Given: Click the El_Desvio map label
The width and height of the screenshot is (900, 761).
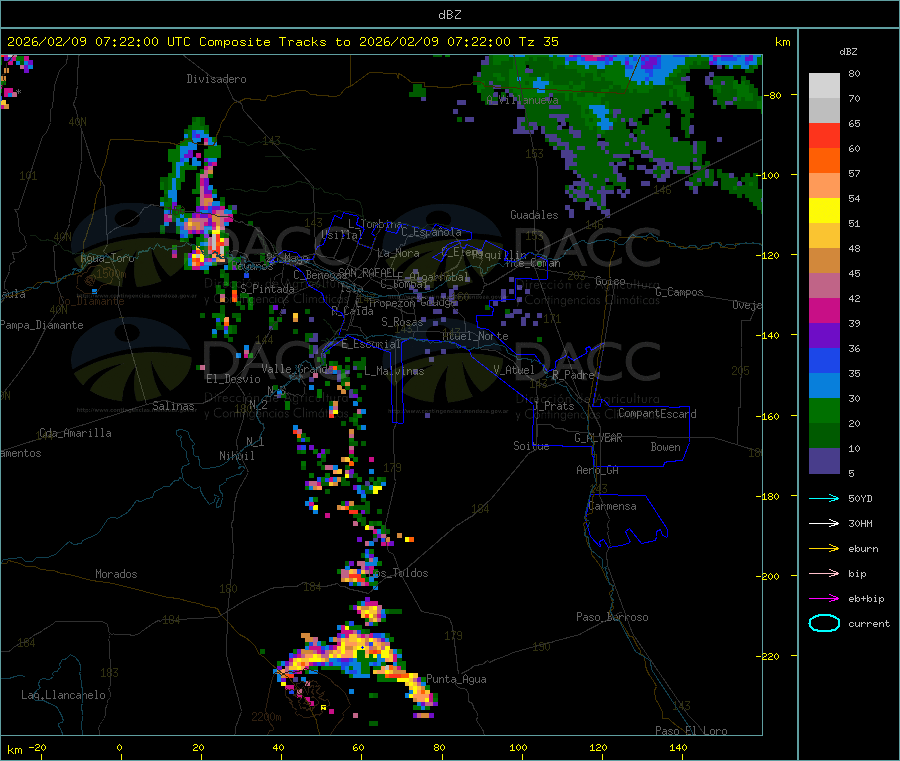Looking at the screenshot, I should point(233,379).
